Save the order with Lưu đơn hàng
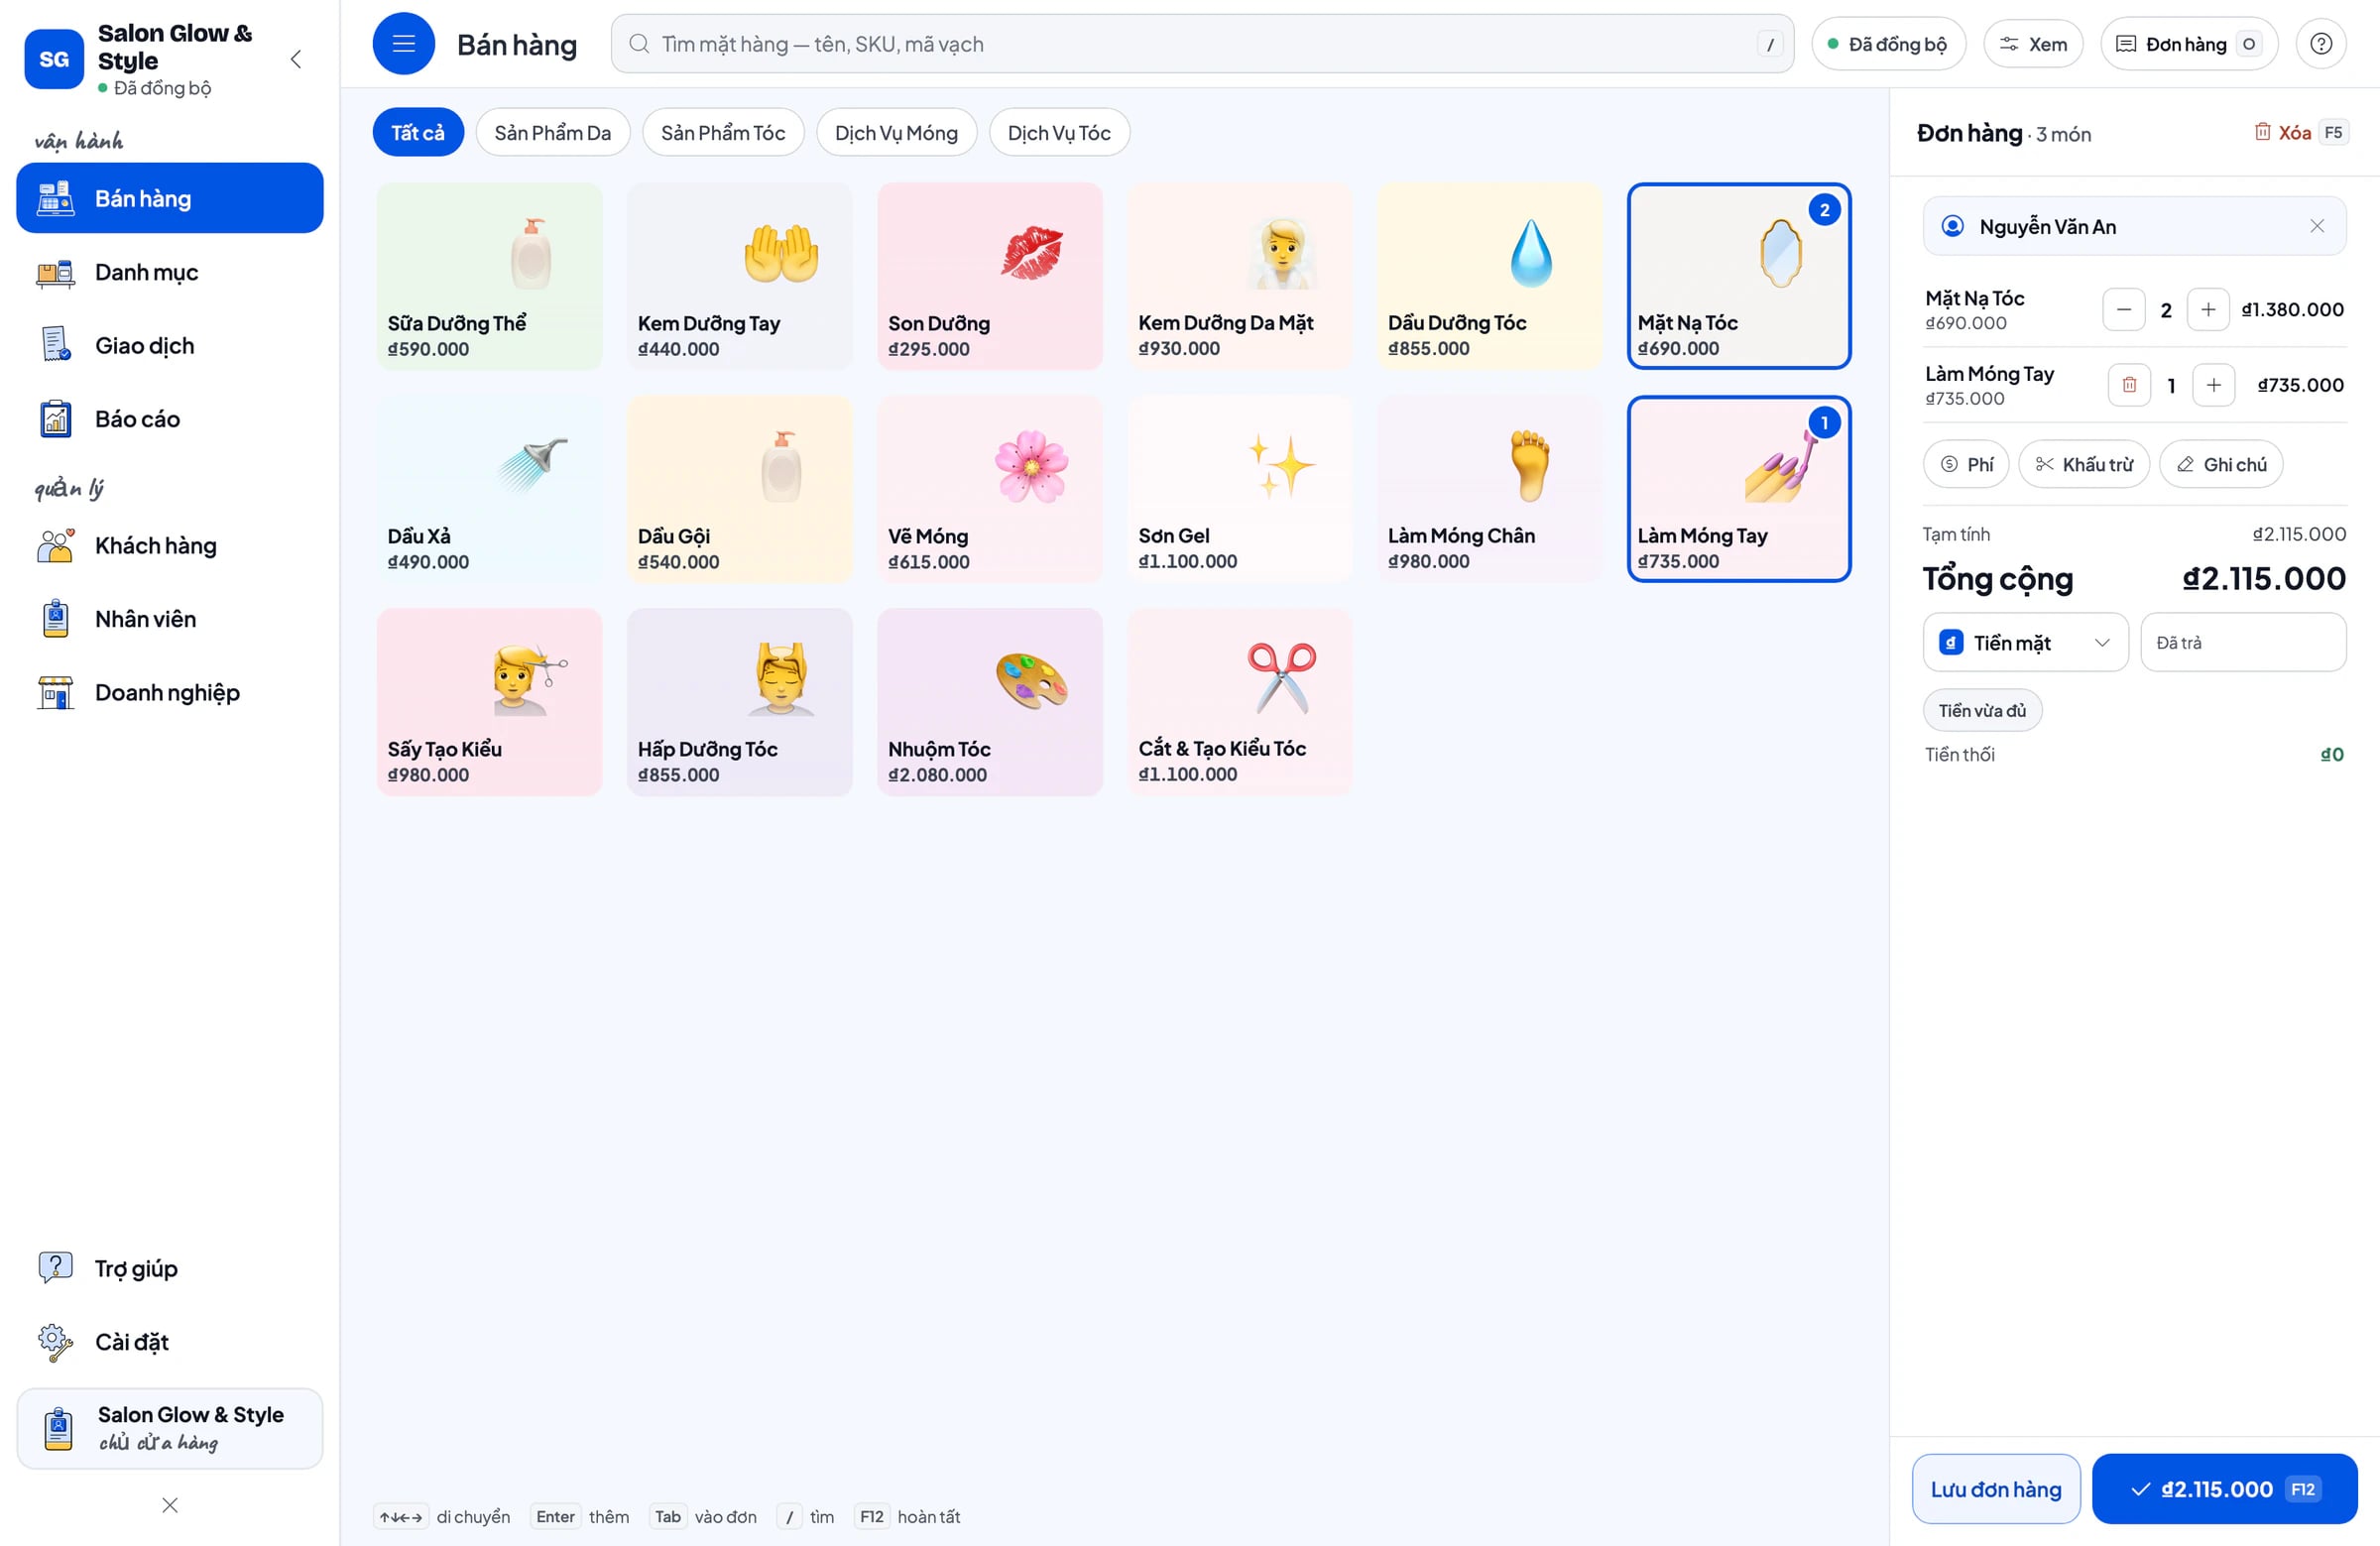 click(x=1996, y=1489)
